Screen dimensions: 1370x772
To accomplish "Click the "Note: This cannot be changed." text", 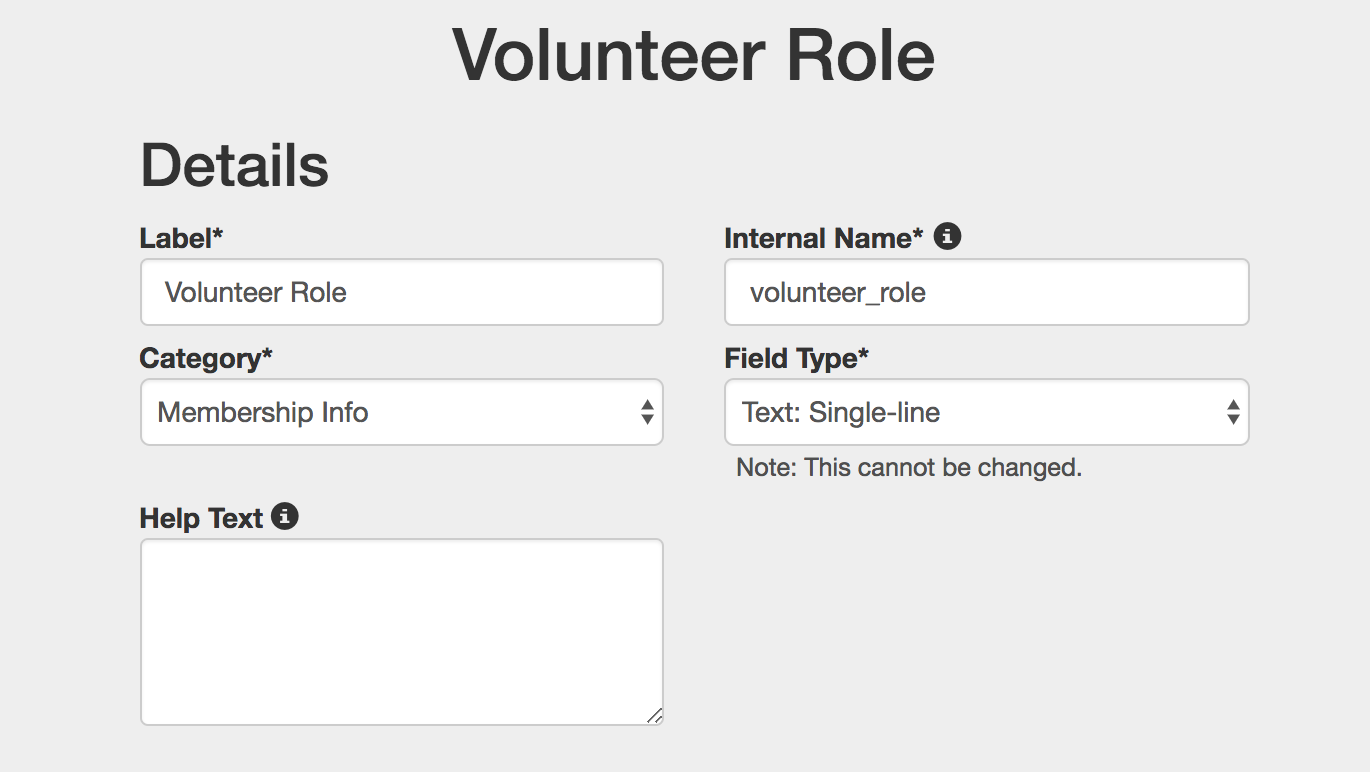I will pyautogui.click(x=909, y=467).
